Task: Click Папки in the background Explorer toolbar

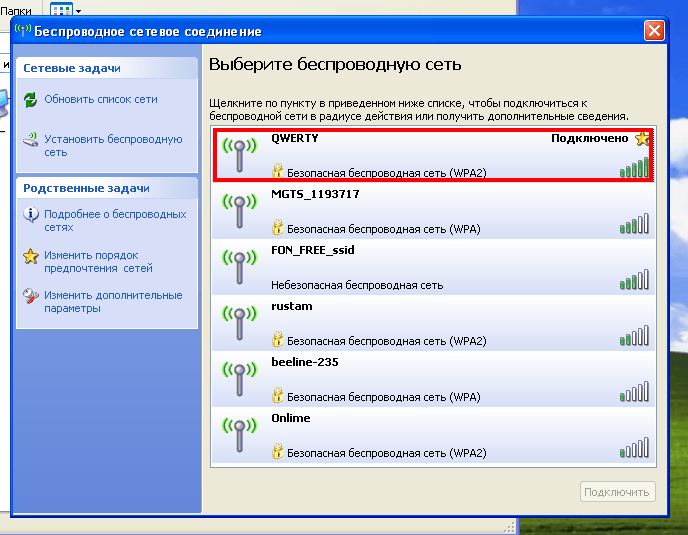Action: coord(16,11)
